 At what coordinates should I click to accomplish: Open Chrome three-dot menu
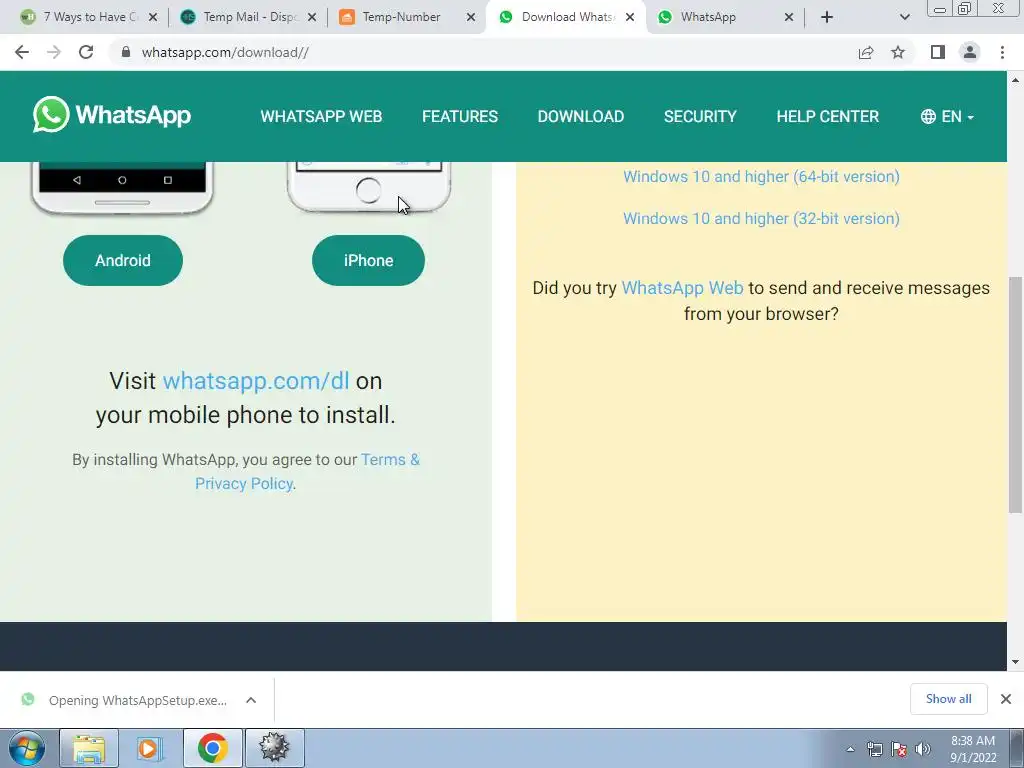(x=1002, y=52)
